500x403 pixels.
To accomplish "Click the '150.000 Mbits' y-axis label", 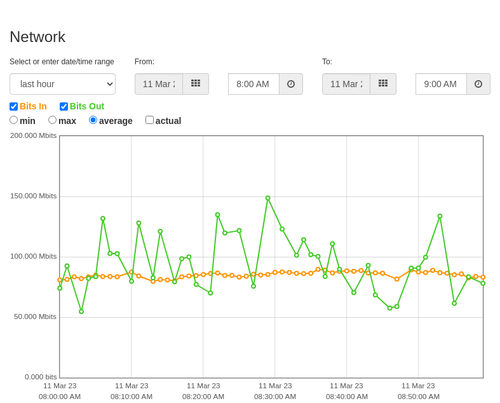I will click(33, 196).
